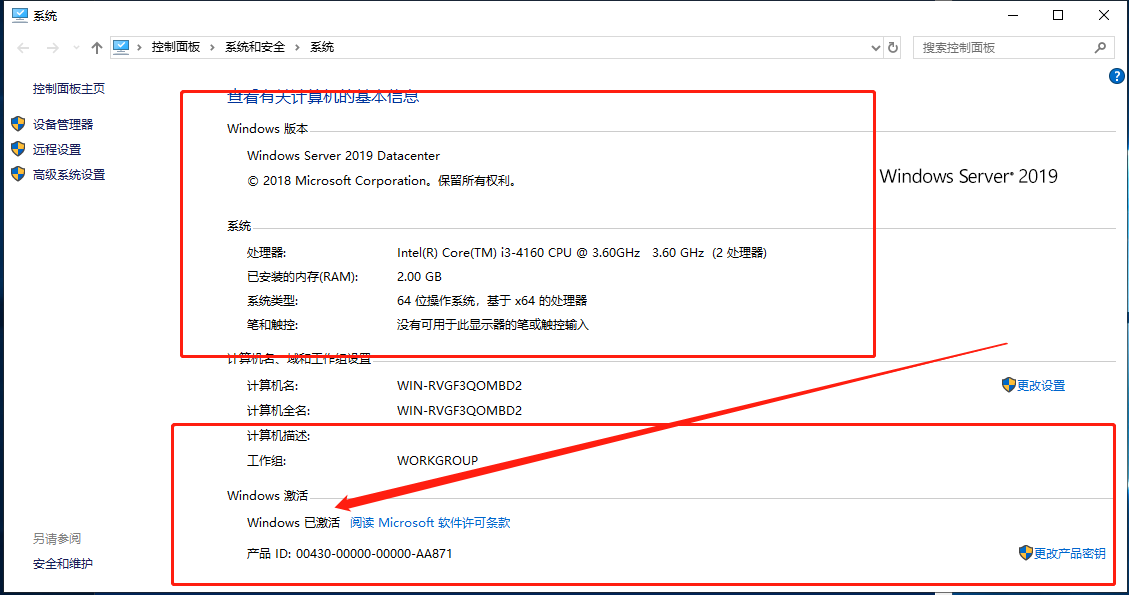Refresh the address bar view
Image resolution: width=1129 pixels, height=595 pixels.
click(x=893, y=48)
